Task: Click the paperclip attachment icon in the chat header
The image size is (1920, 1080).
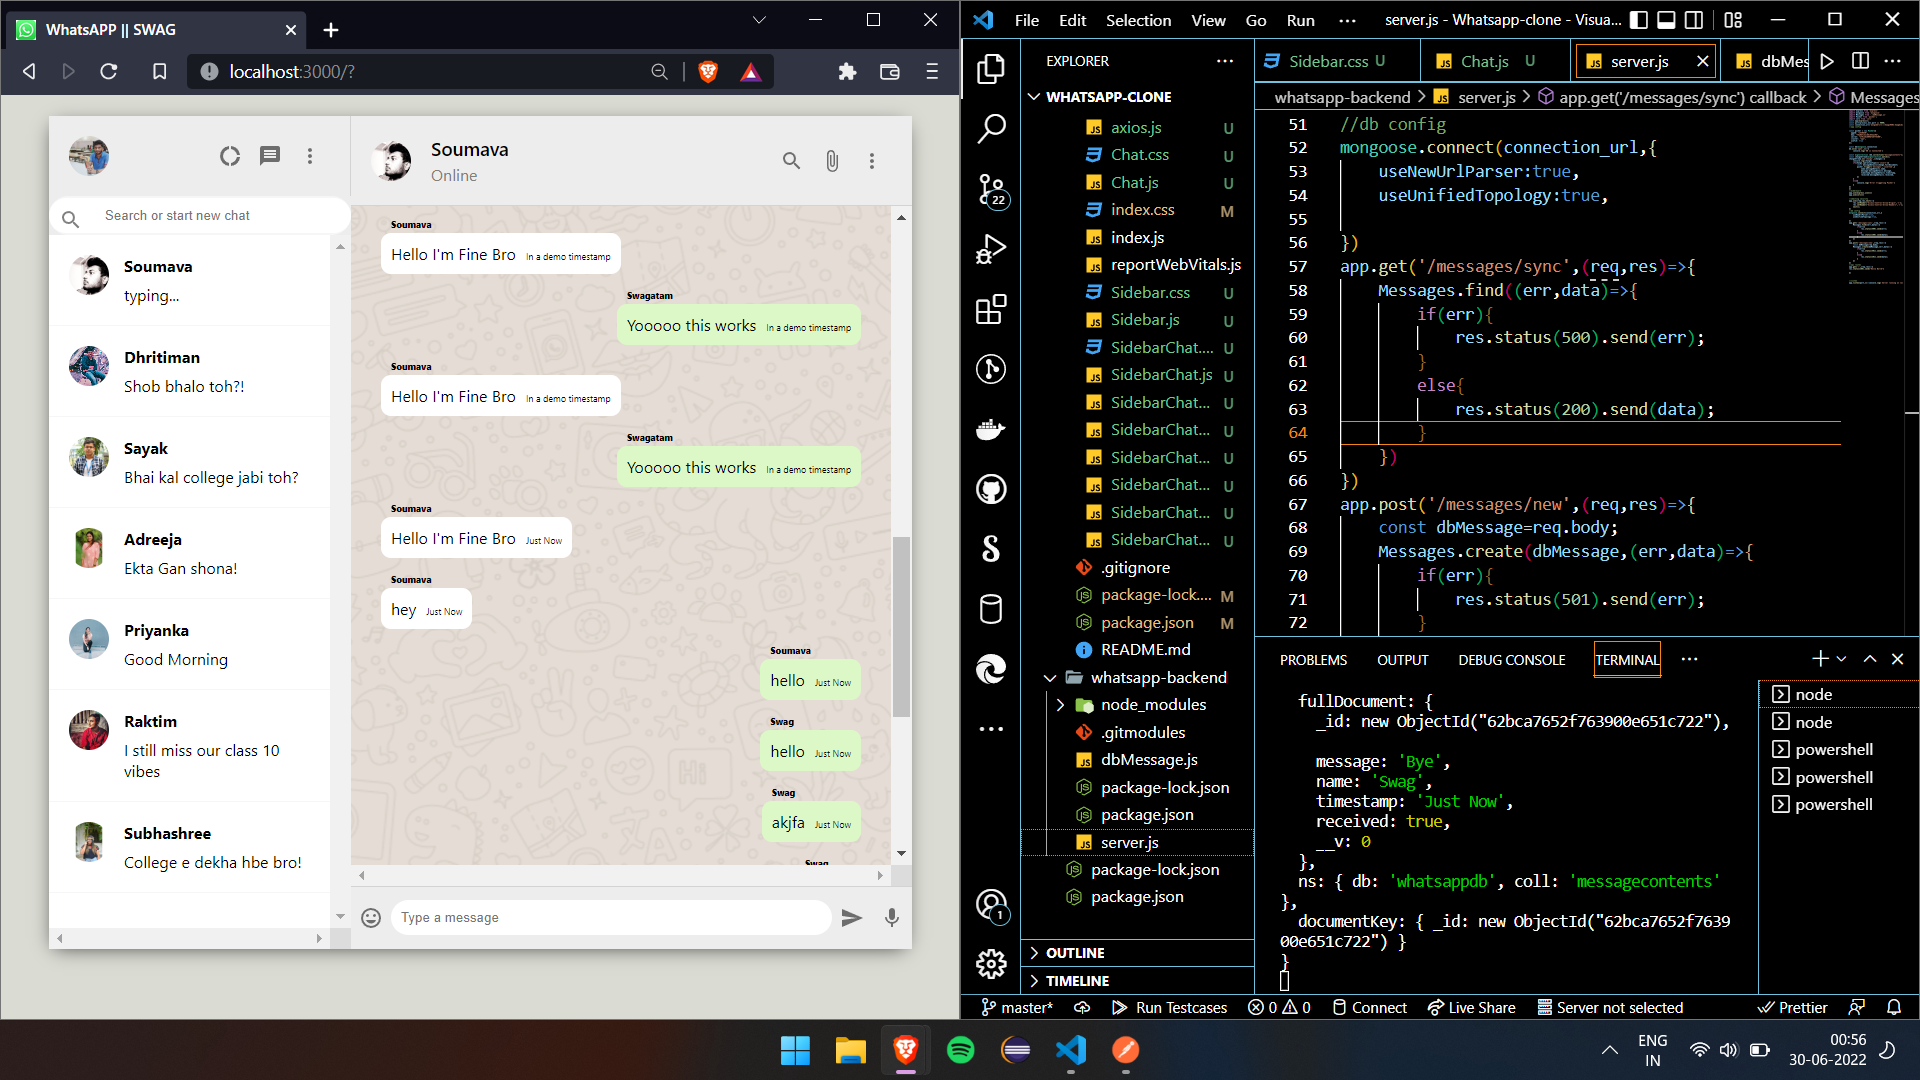Action: [832, 161]
